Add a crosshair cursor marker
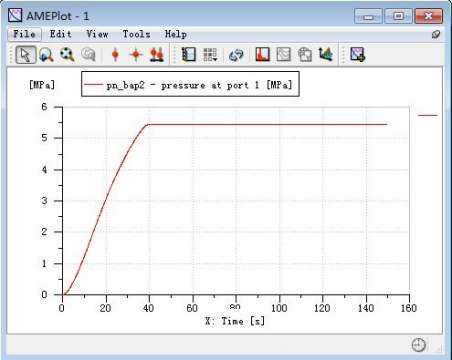 pyautogui.click(x=136, y=54)
